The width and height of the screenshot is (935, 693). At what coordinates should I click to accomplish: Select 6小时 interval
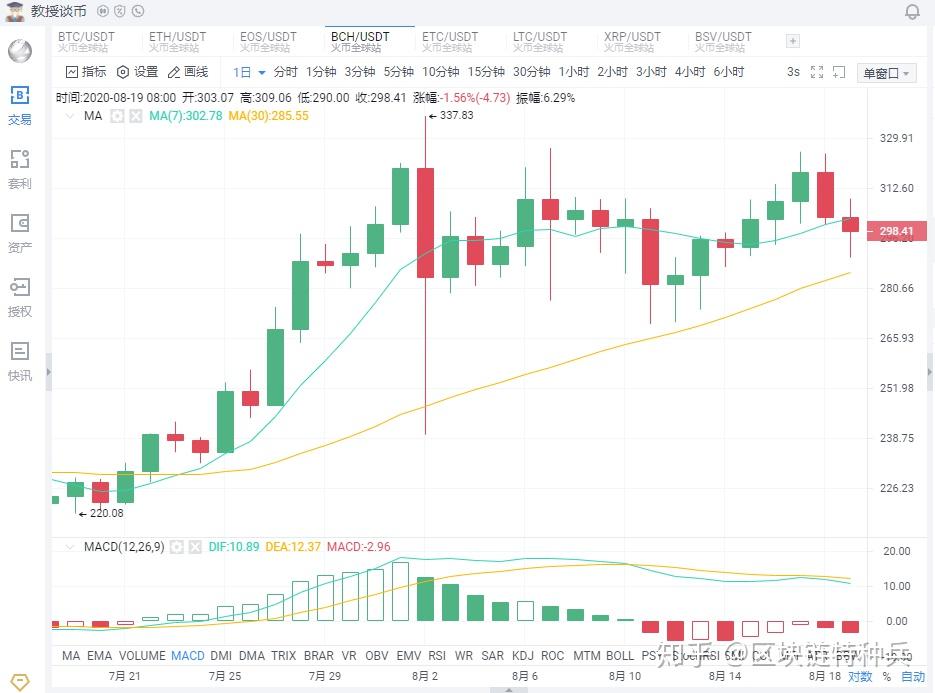pyautogui.click(x=729, y=72)
